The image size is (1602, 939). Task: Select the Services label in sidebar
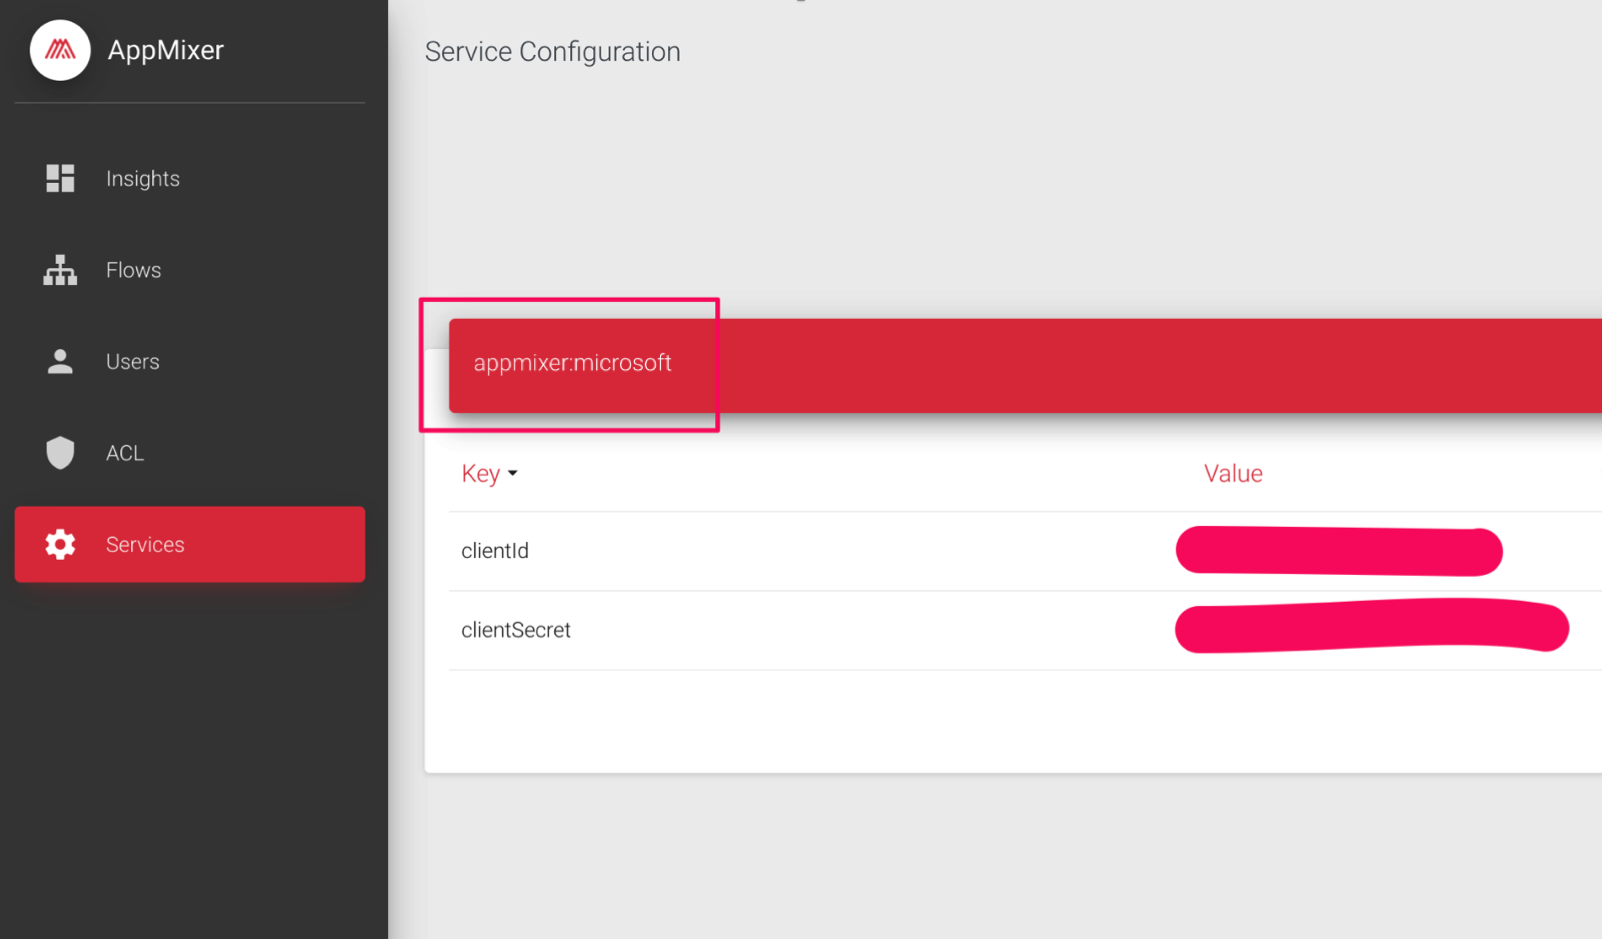145,545
